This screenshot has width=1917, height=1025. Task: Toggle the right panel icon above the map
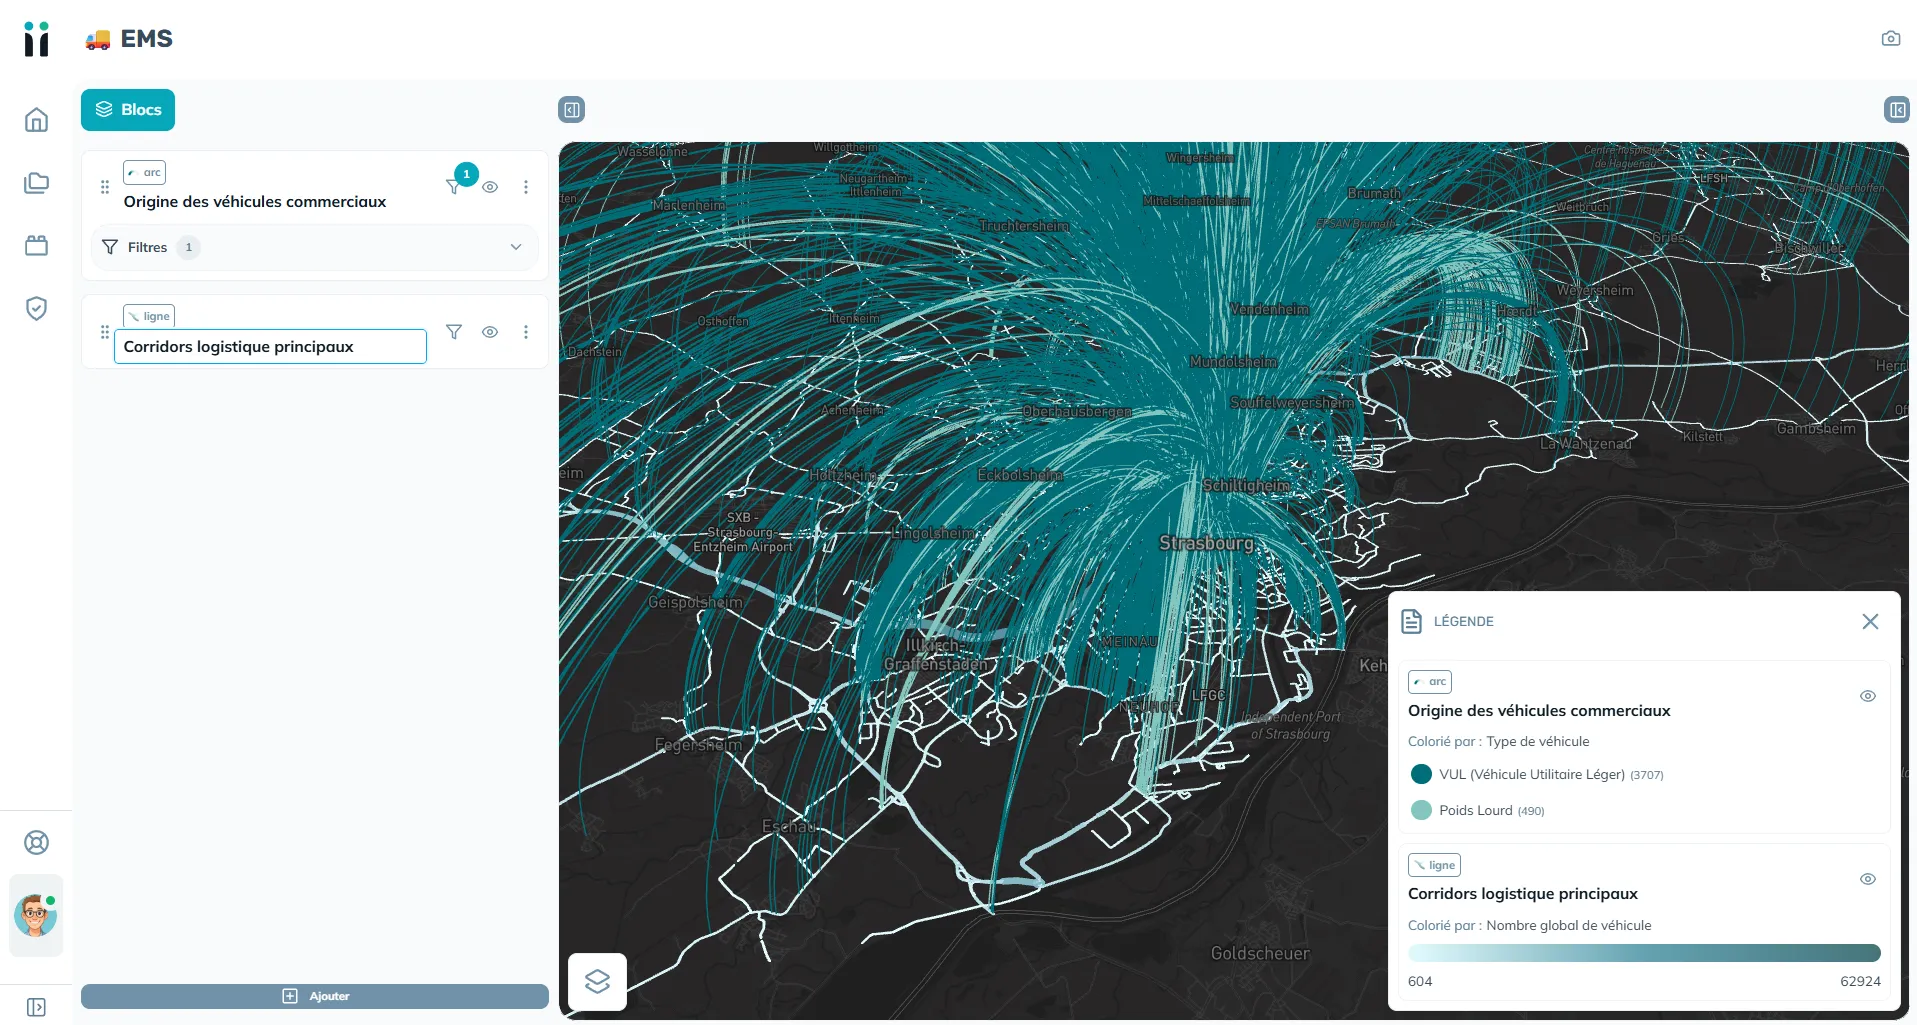point(1896,110)
